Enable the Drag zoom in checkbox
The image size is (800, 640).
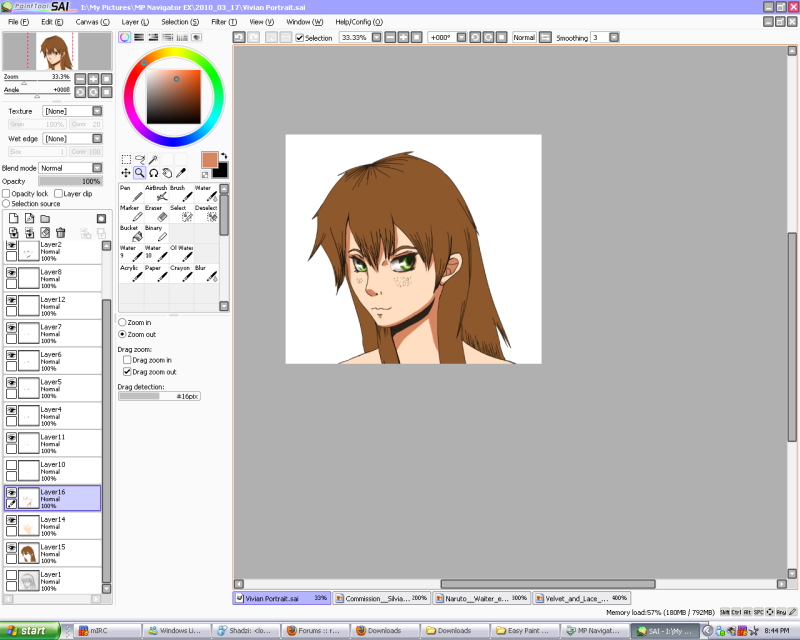127,360
